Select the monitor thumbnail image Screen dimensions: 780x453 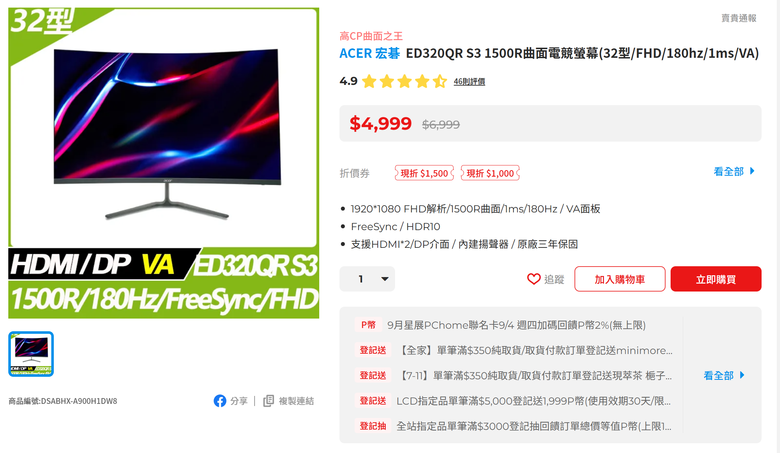point(31,354)
